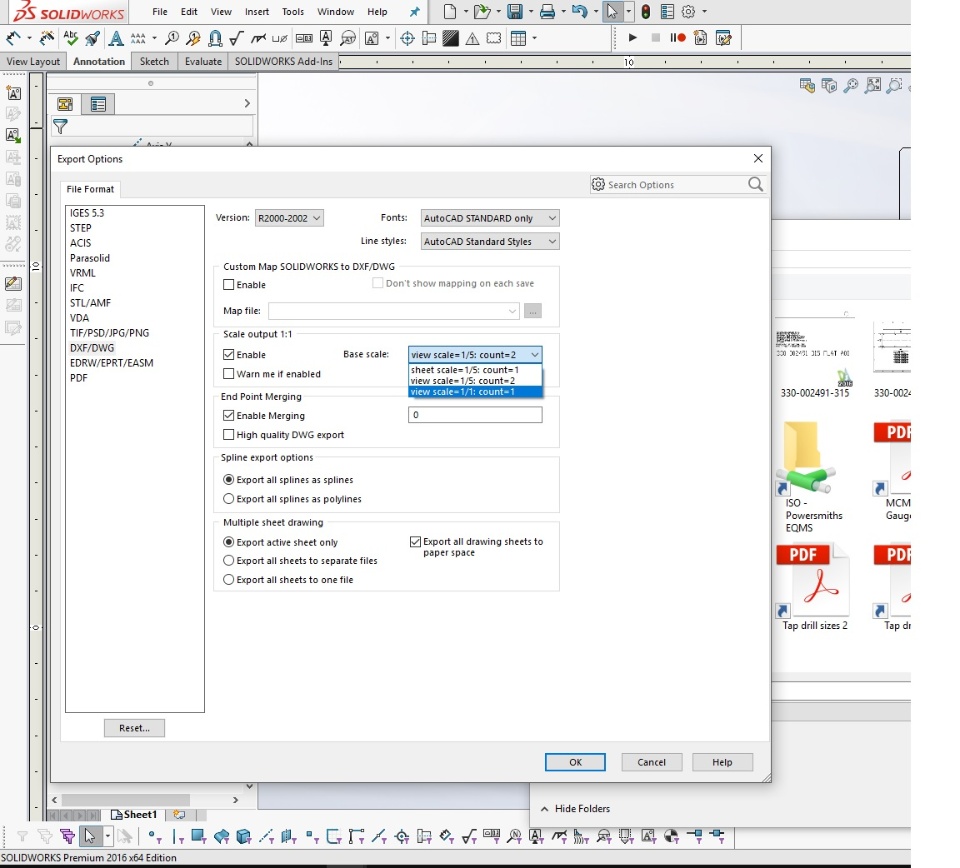Screen dimensions: 960x868
Task: Click the Cancel button
Action: (651, 762)
